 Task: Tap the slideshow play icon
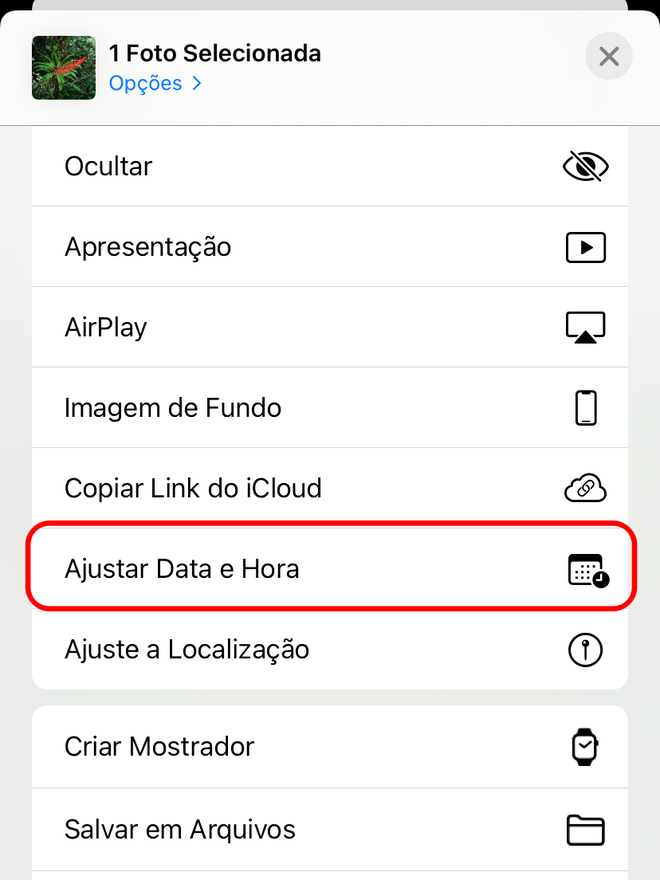click(585, 247)
